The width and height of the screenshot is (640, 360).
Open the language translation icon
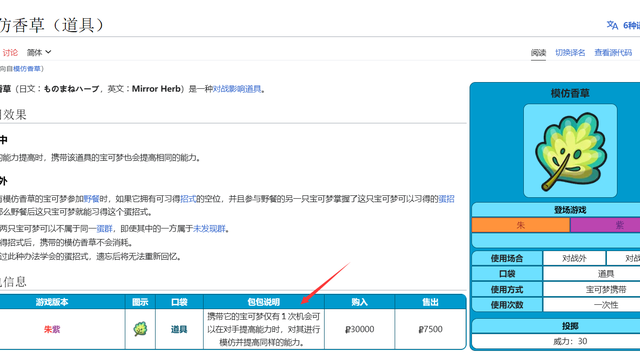click(612, 25)
